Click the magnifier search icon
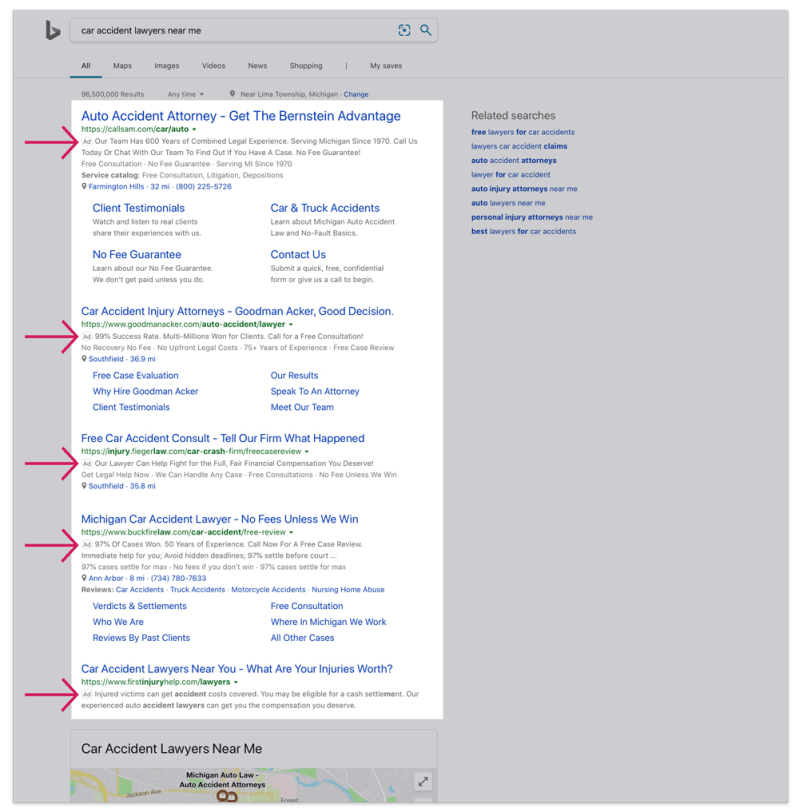 click(x=426, y=30)
